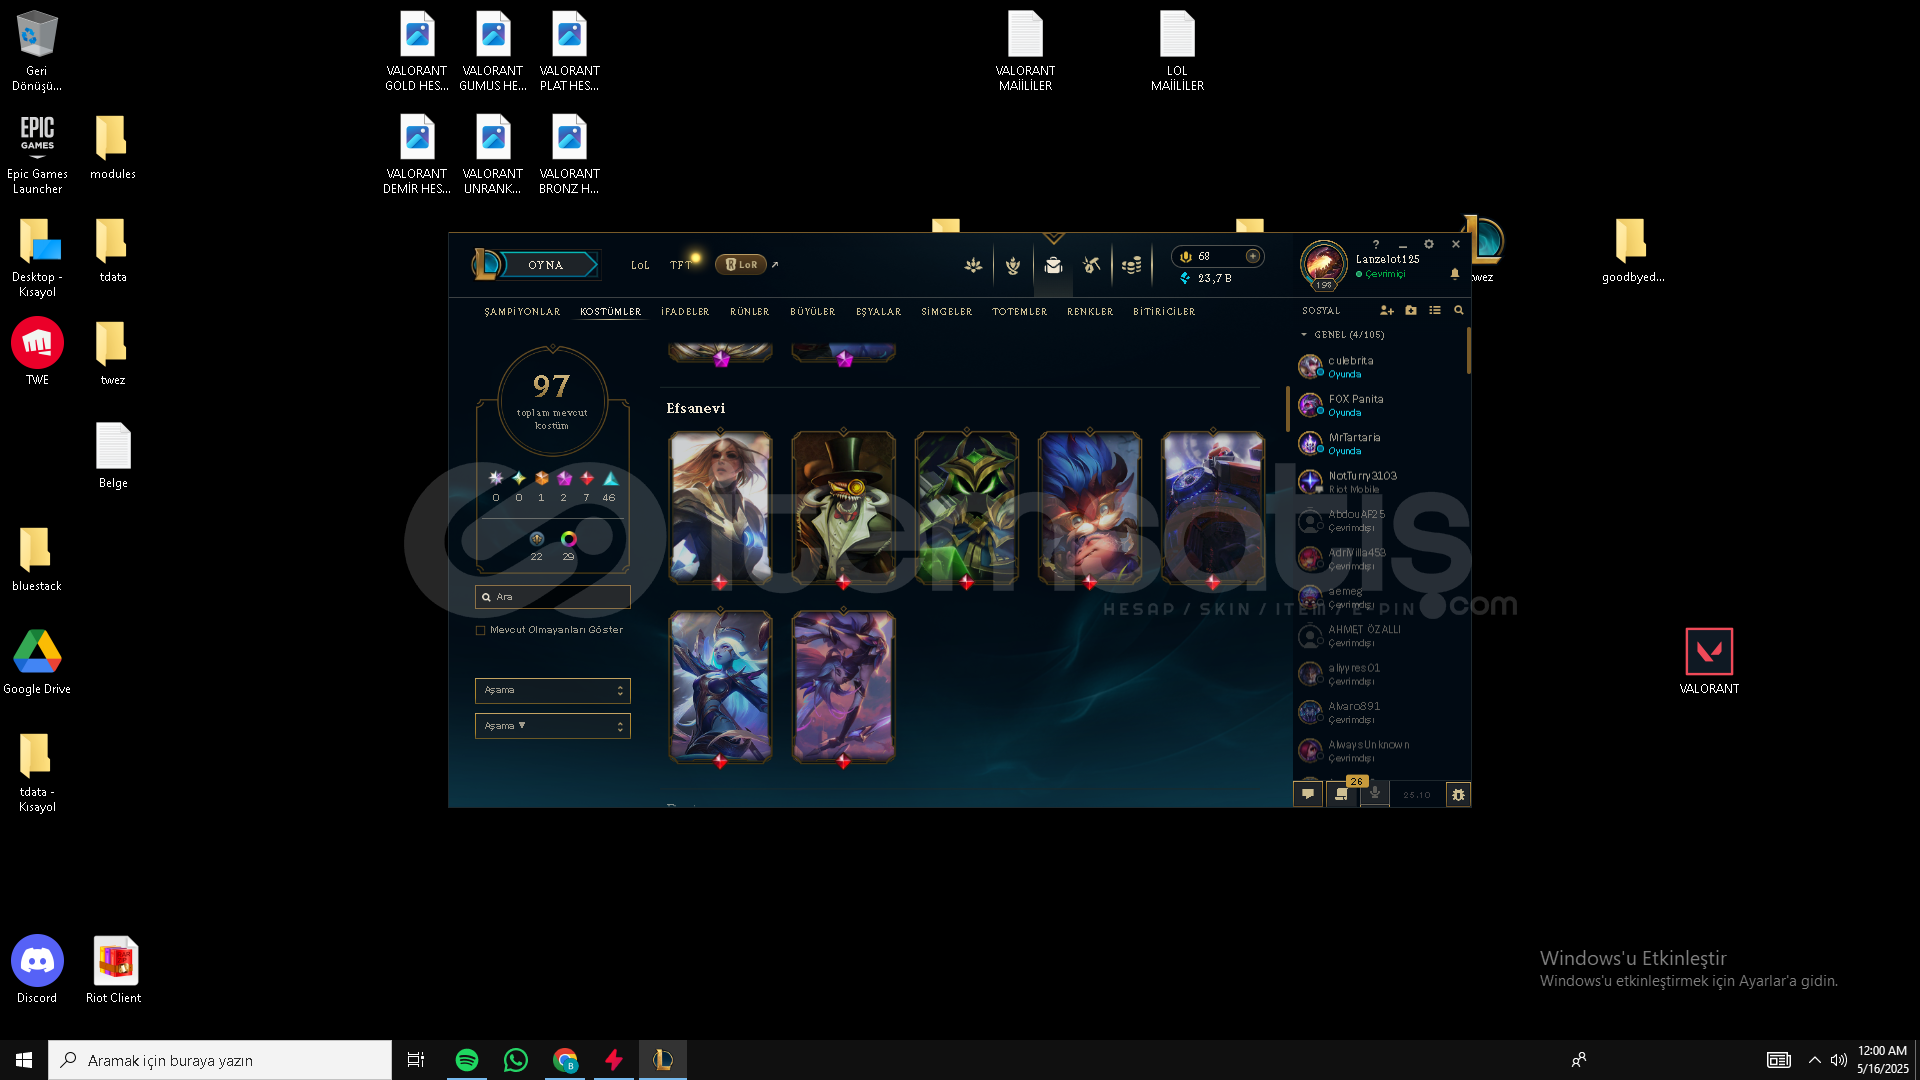Open Lanzelot125 profile avatar

pyautogui.click(x=1323, y=264)
